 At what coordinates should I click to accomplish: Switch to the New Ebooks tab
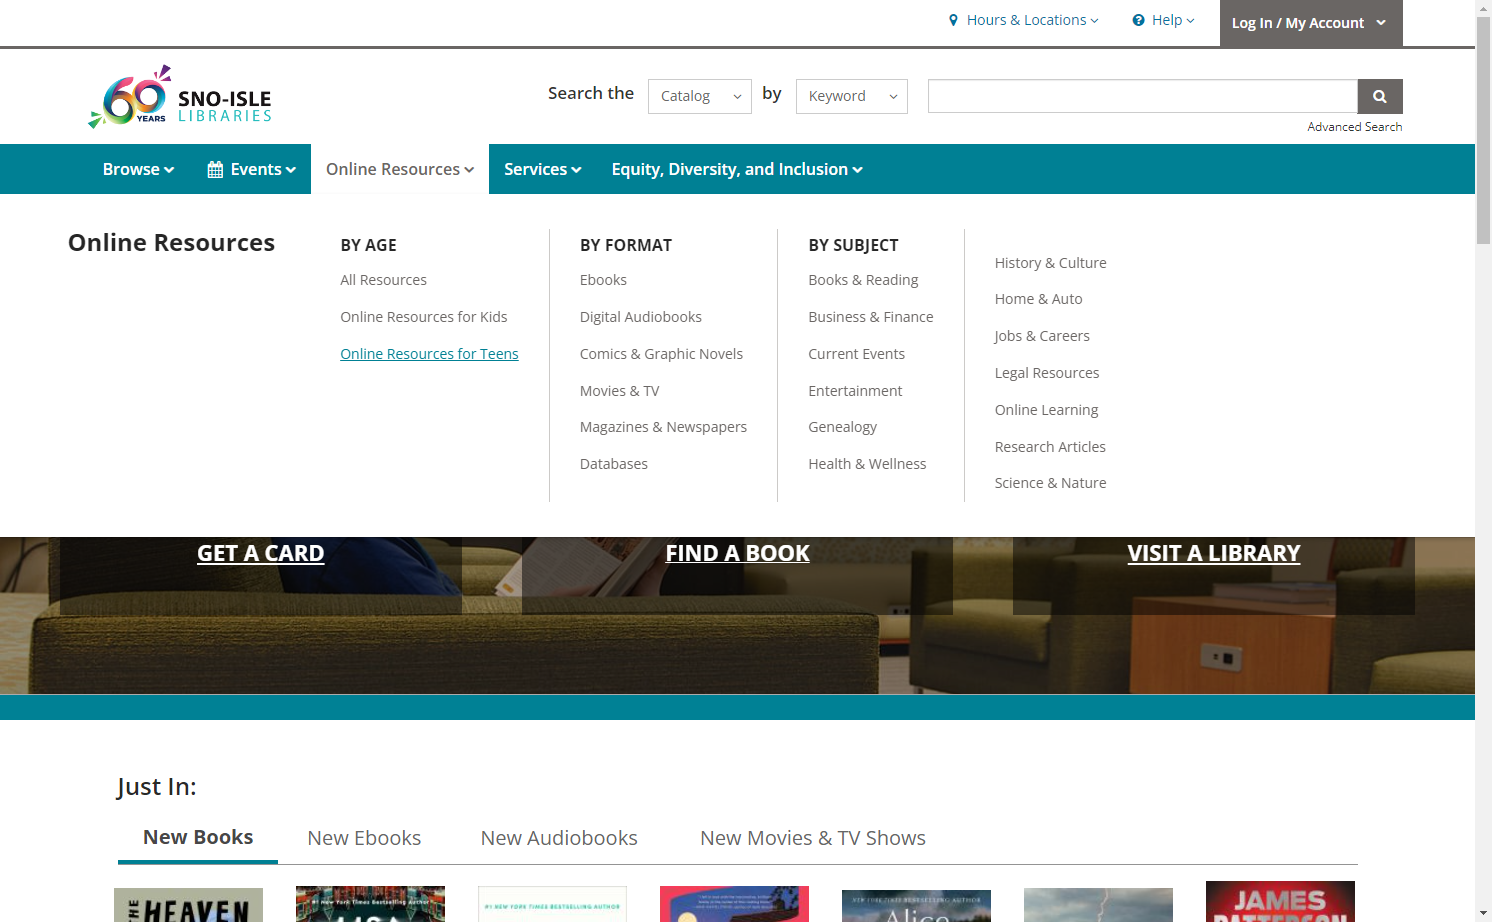364,838
